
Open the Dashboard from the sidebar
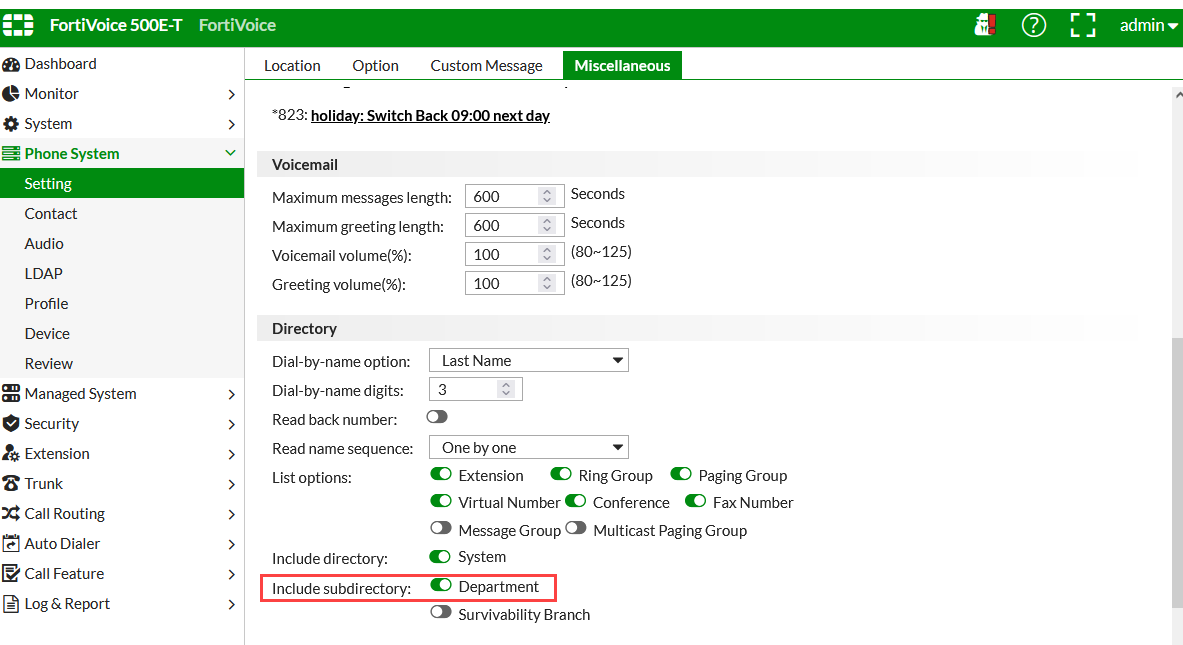point(60,63)
